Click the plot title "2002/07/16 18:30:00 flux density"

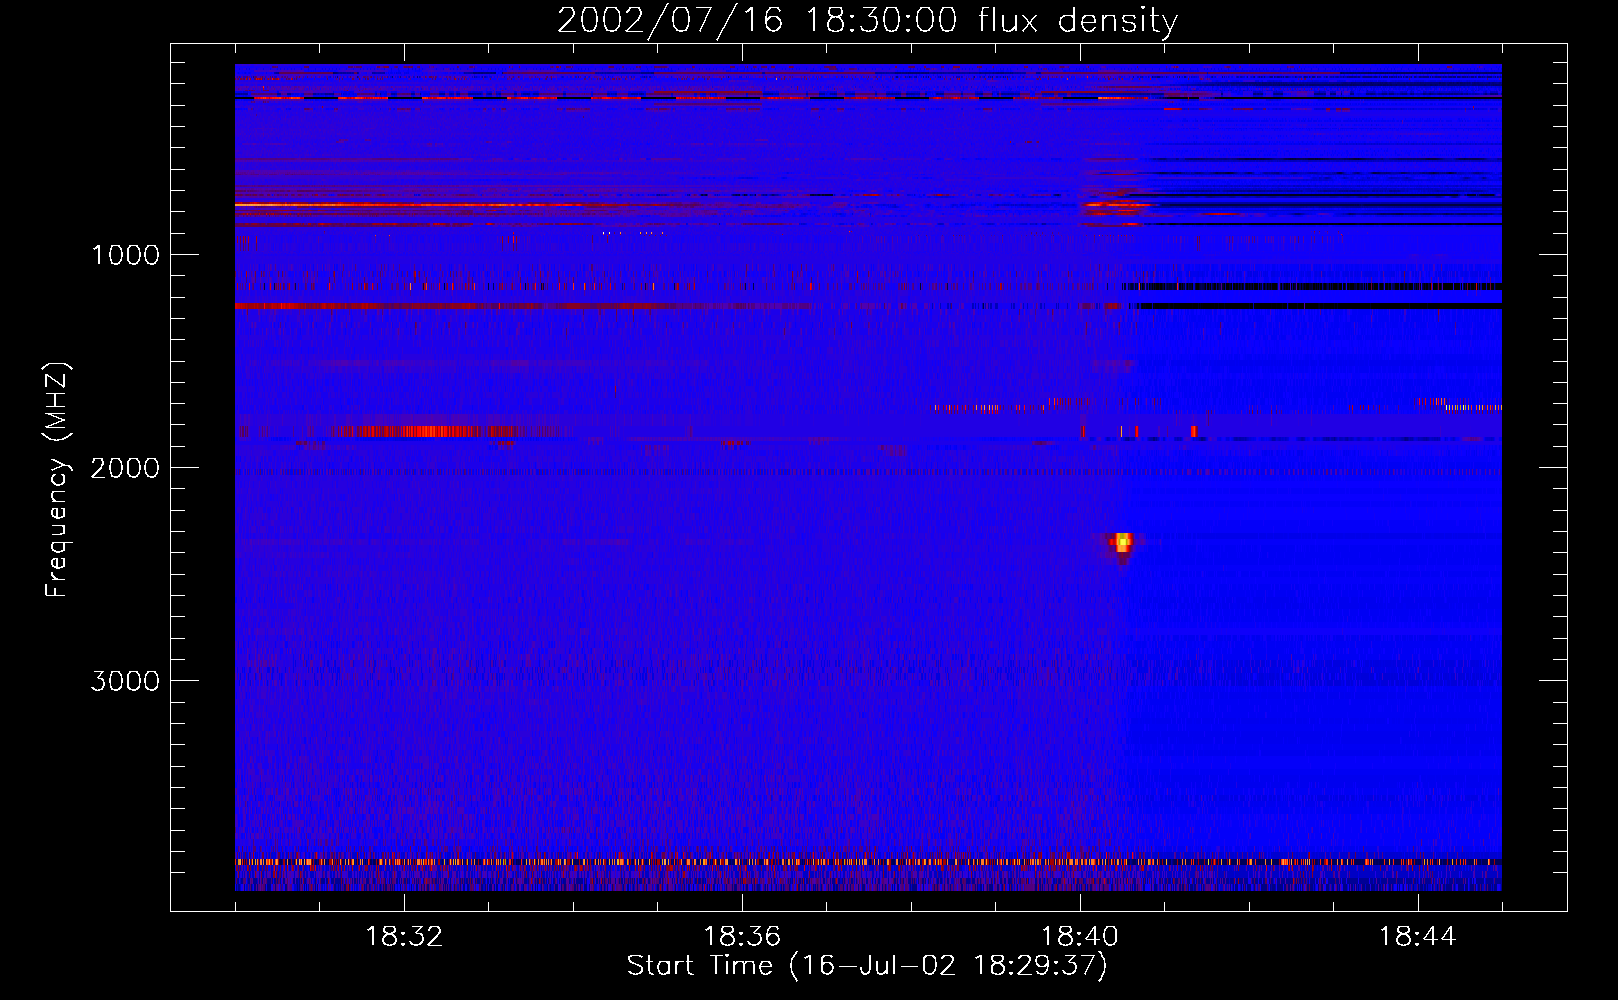[x=867, y=20]
